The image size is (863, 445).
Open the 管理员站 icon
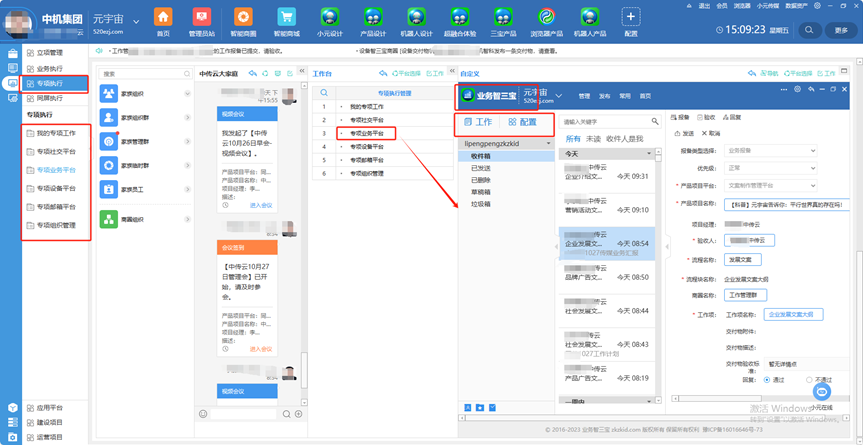point(201,17)
